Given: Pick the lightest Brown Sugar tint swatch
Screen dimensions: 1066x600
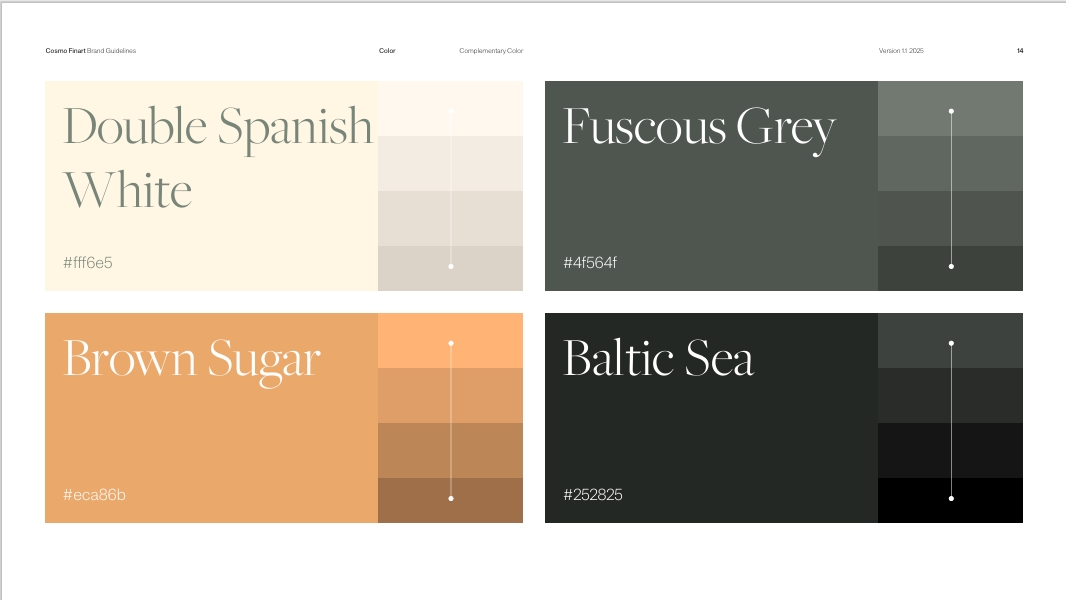Looking at the screenshot, I should (x=415, y=340).
